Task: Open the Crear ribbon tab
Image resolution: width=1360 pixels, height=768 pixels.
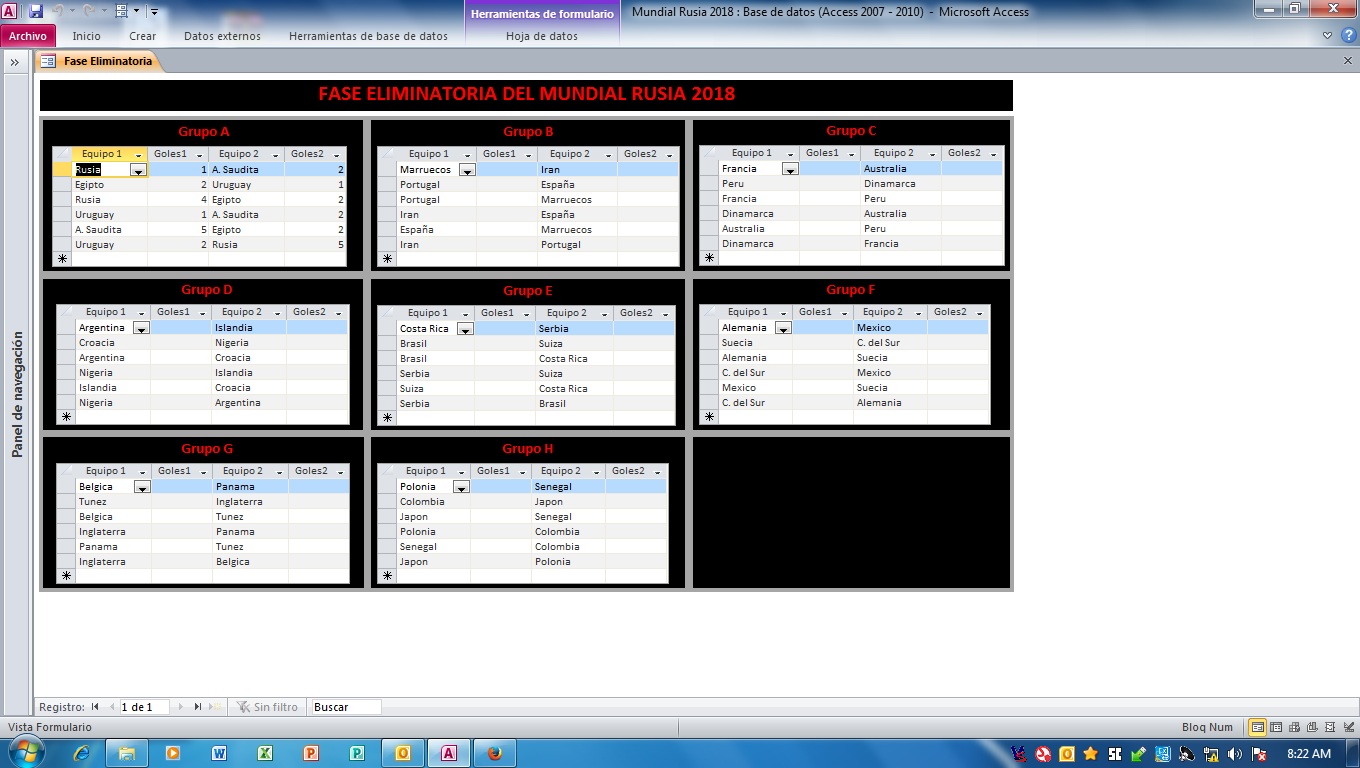Action: click(x=143, y=36)
